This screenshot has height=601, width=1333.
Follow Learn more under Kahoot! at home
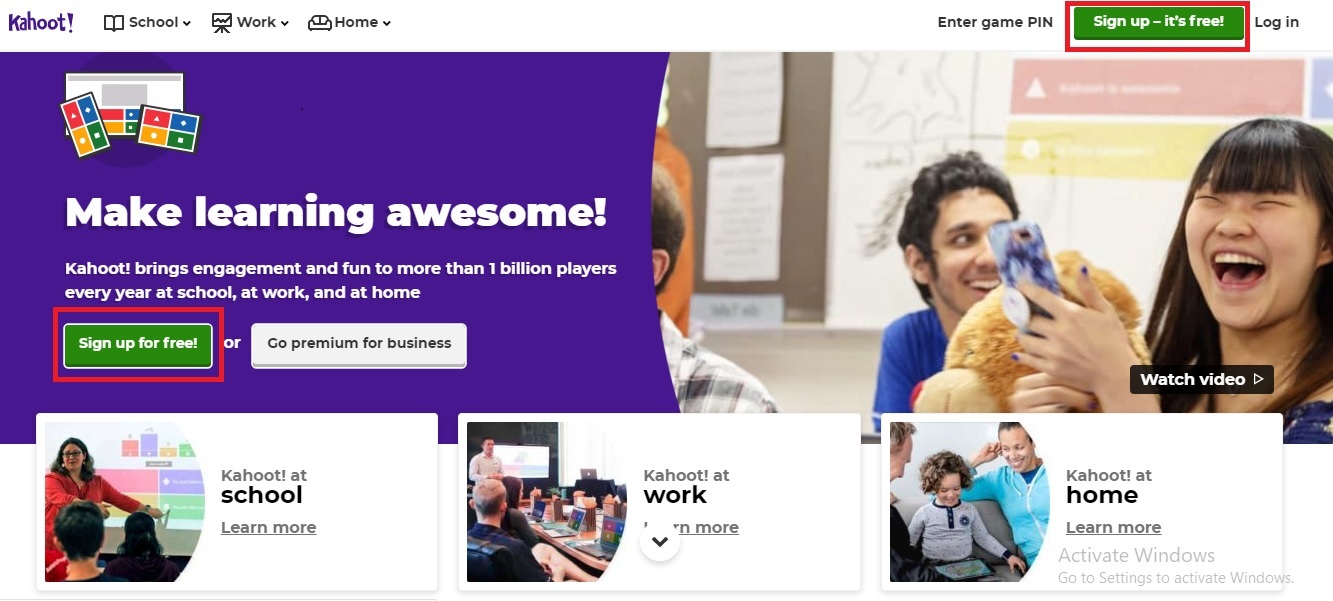coord(1113,527)
